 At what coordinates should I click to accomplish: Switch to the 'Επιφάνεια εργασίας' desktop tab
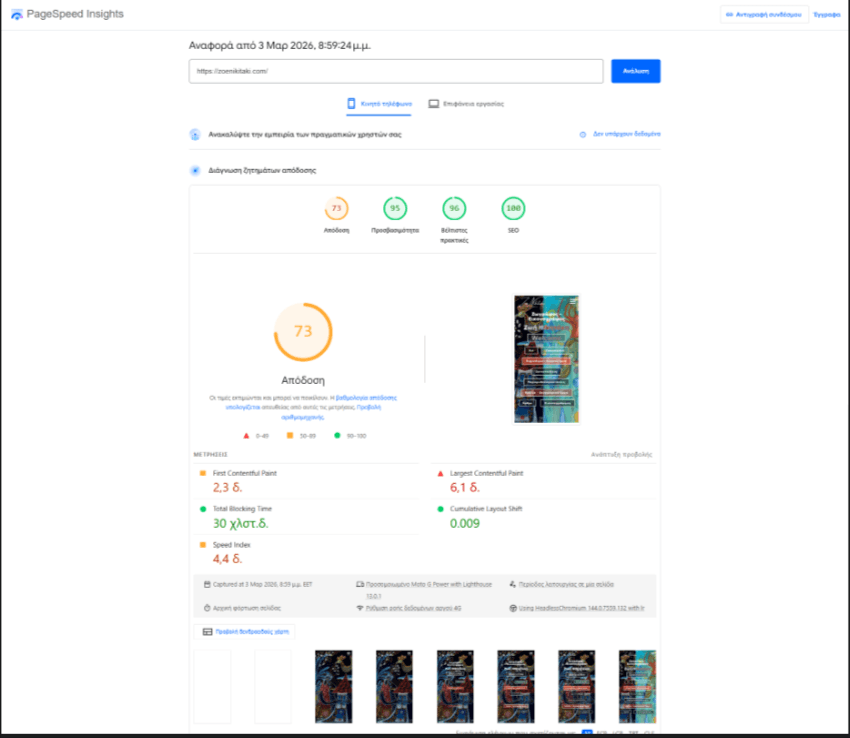(x=466, y=104)
